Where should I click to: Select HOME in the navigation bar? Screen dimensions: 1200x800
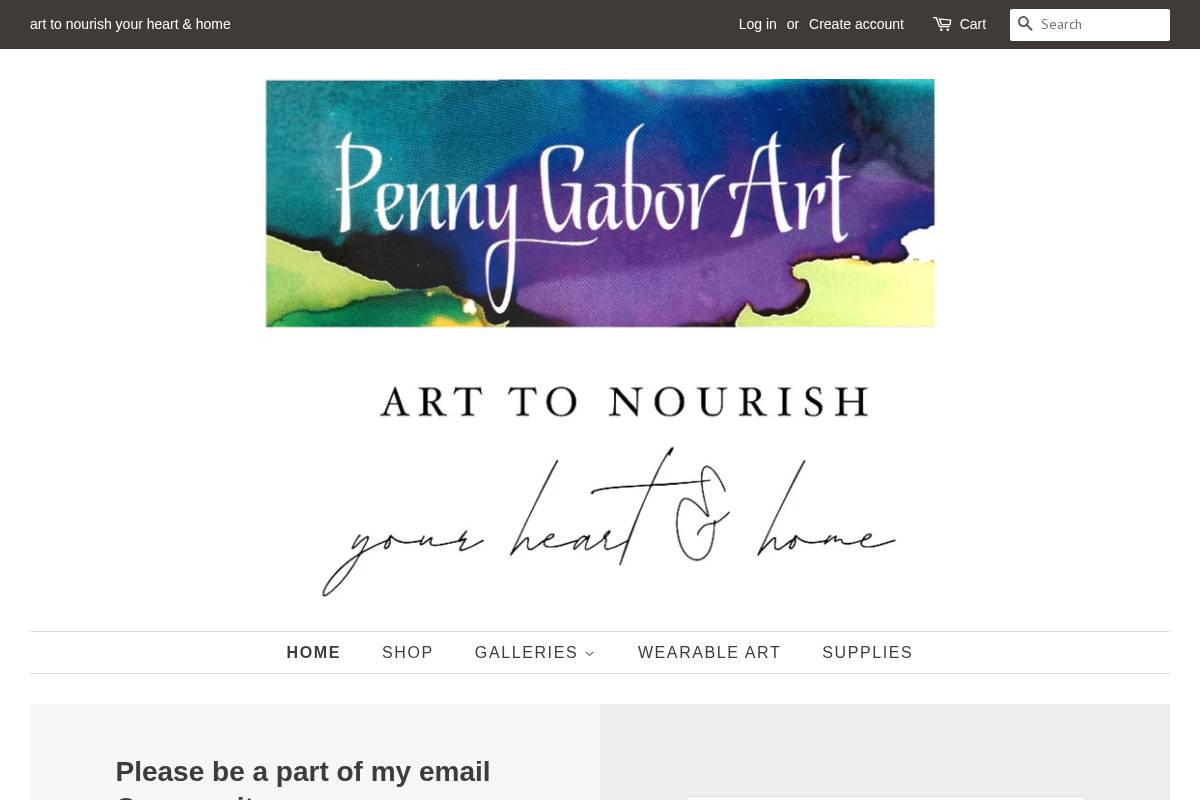point(313,652)
